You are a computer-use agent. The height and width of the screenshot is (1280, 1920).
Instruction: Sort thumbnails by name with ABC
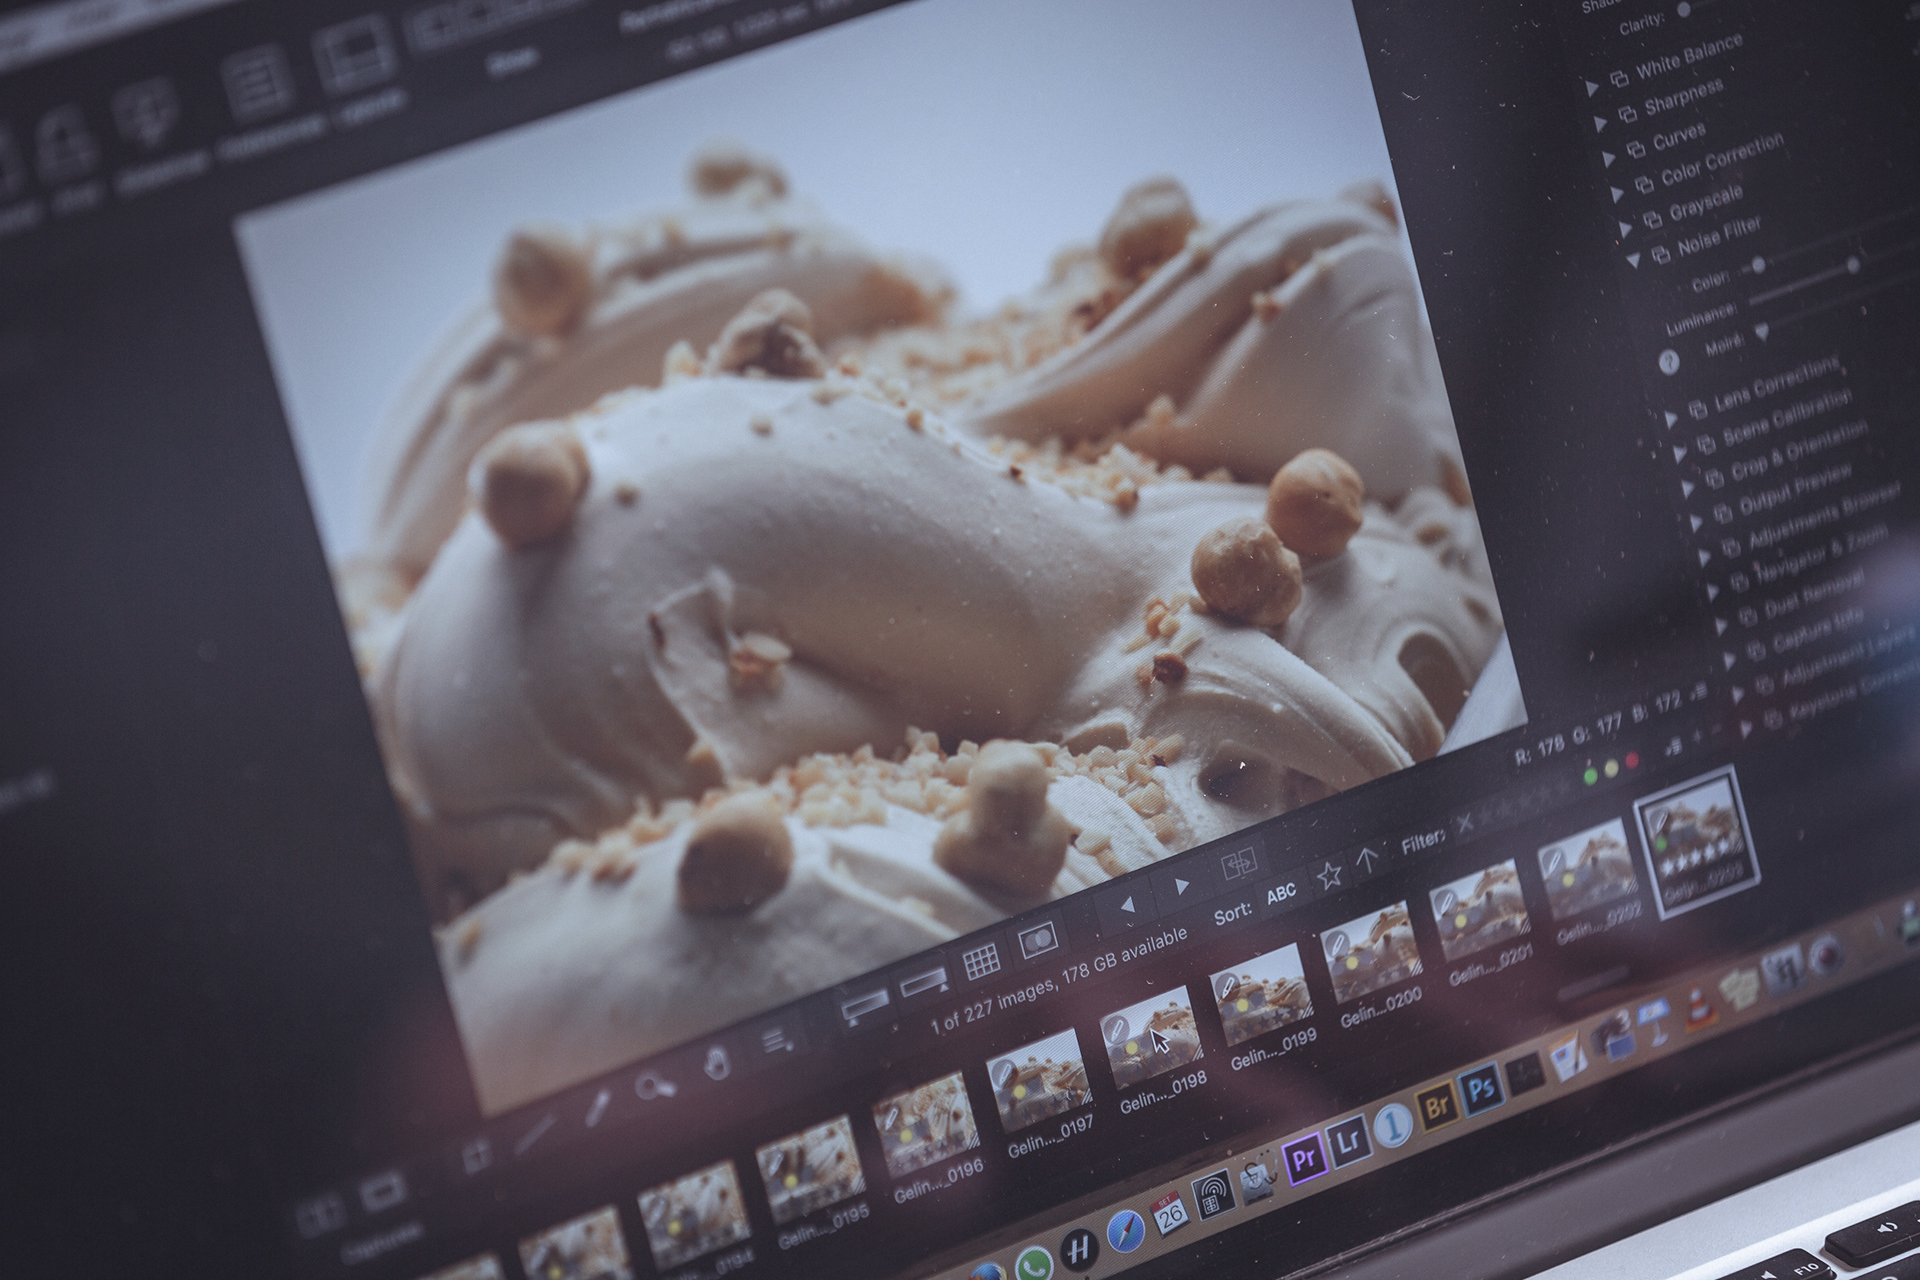click(x=1281, y=893)
